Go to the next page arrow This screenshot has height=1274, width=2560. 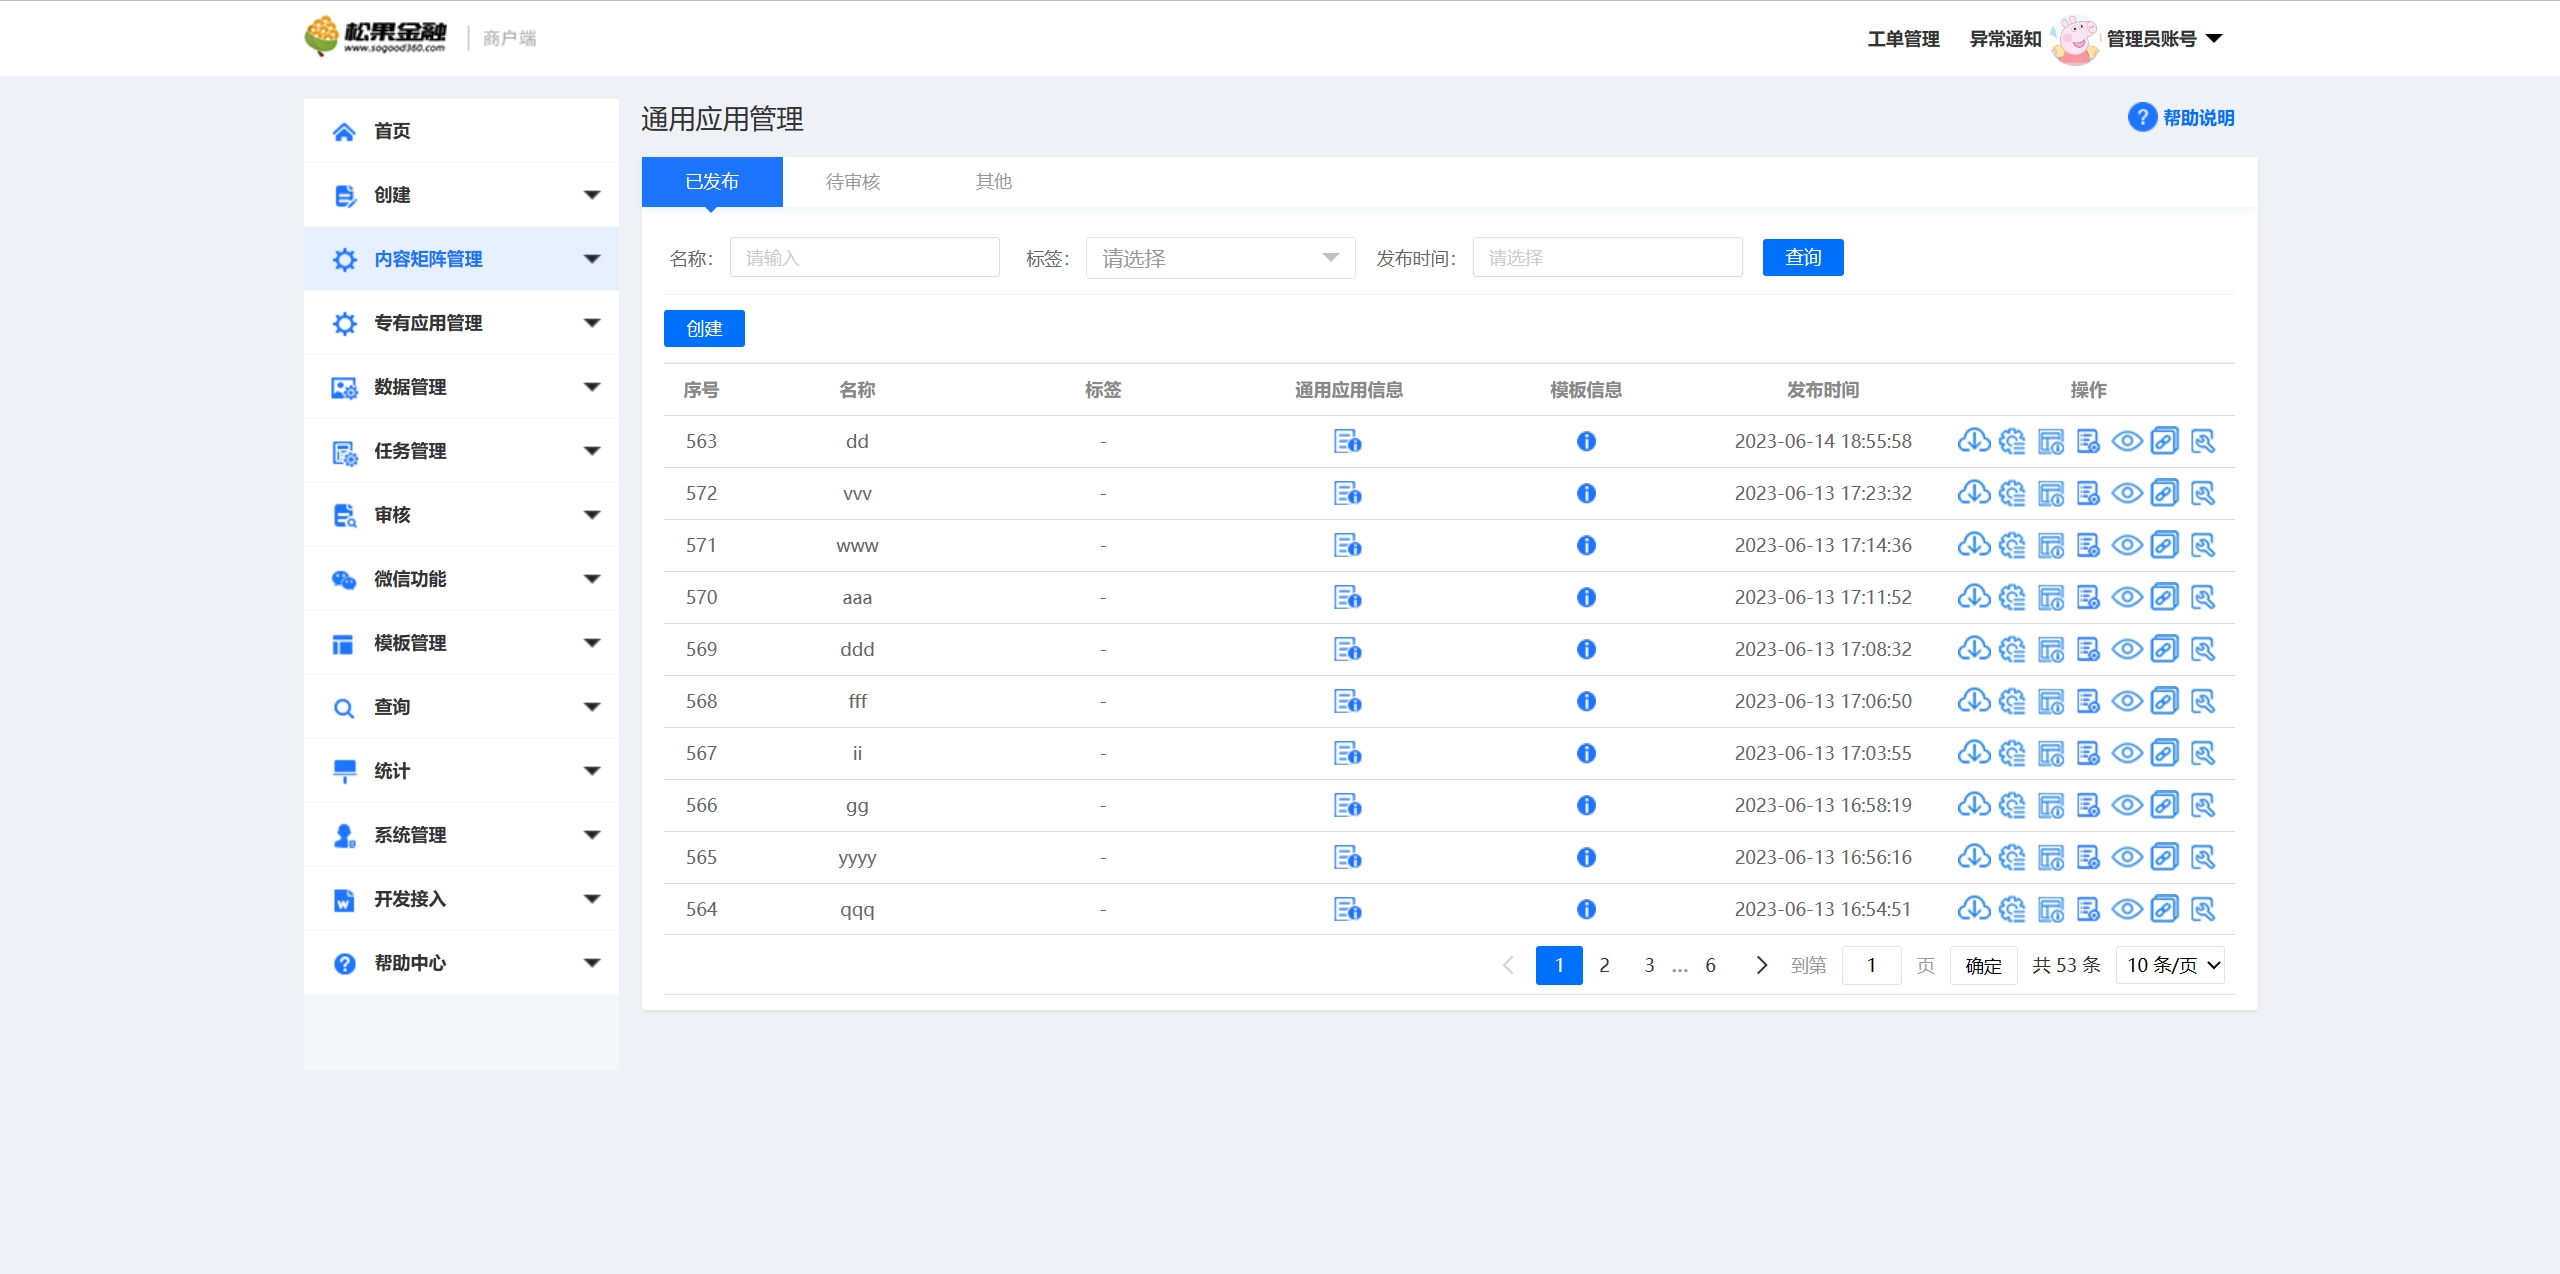[x=1762, y=965]
